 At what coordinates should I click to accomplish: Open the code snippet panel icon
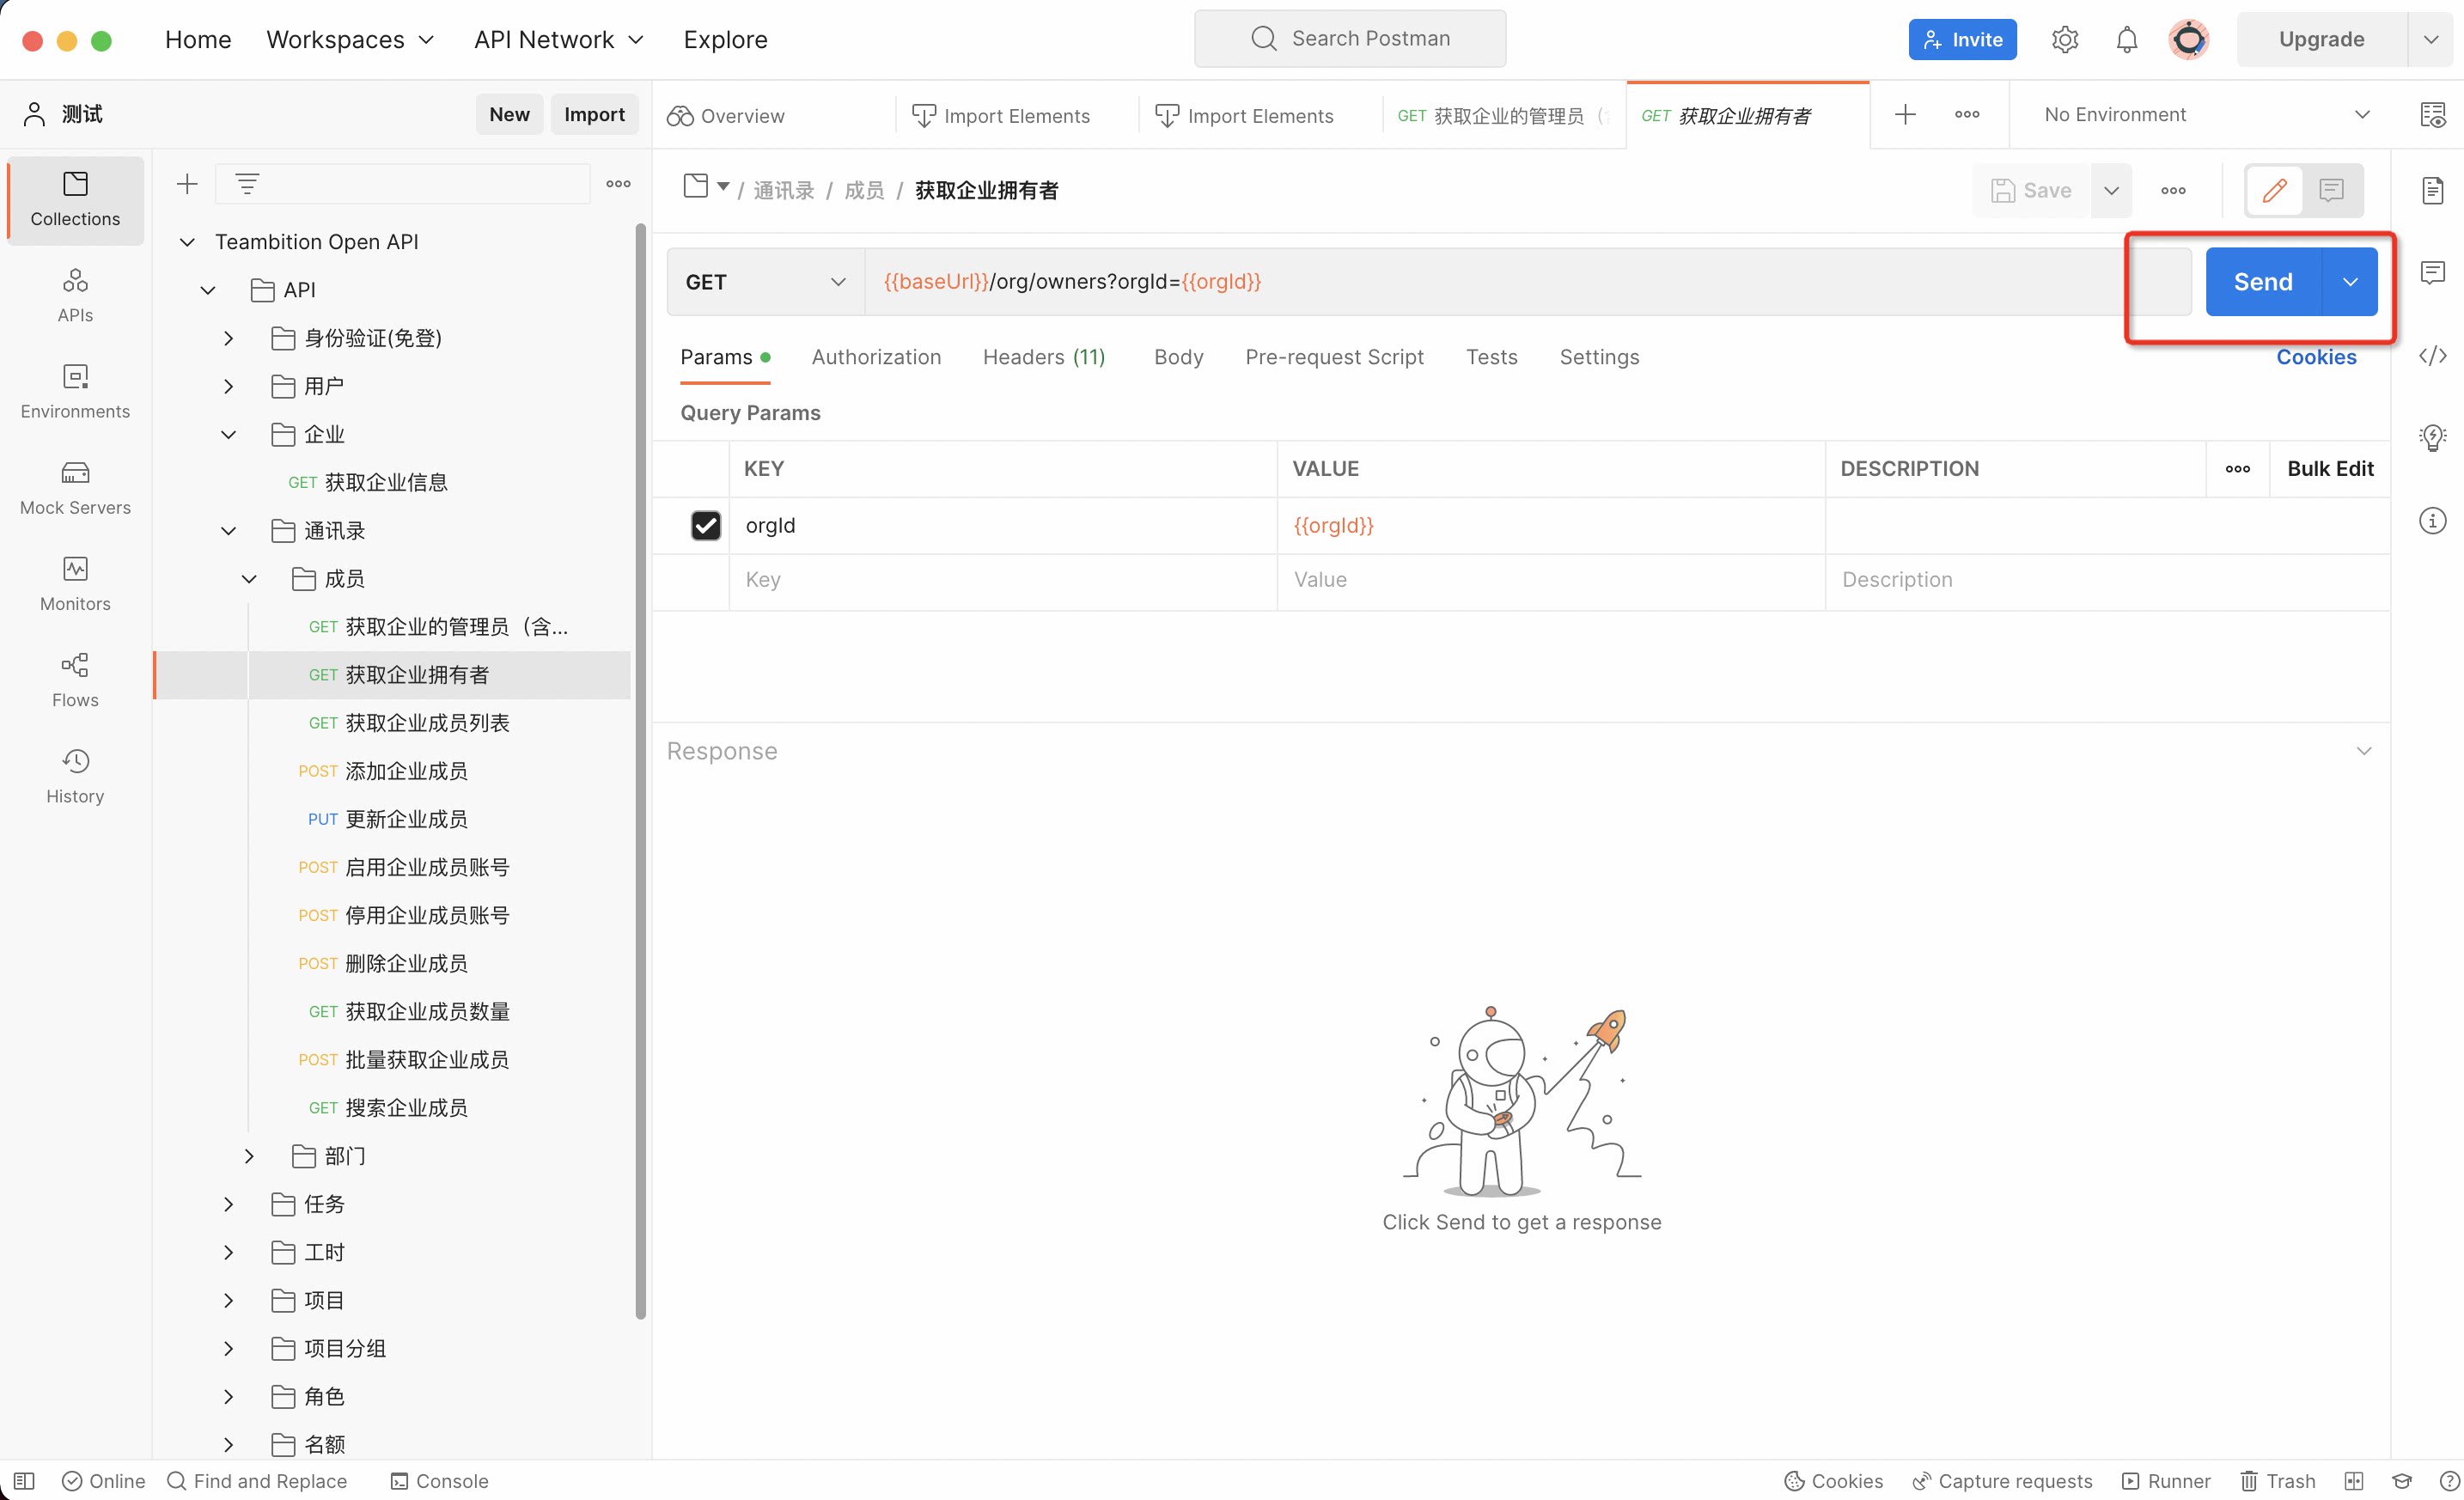[x=2432, y=356]
